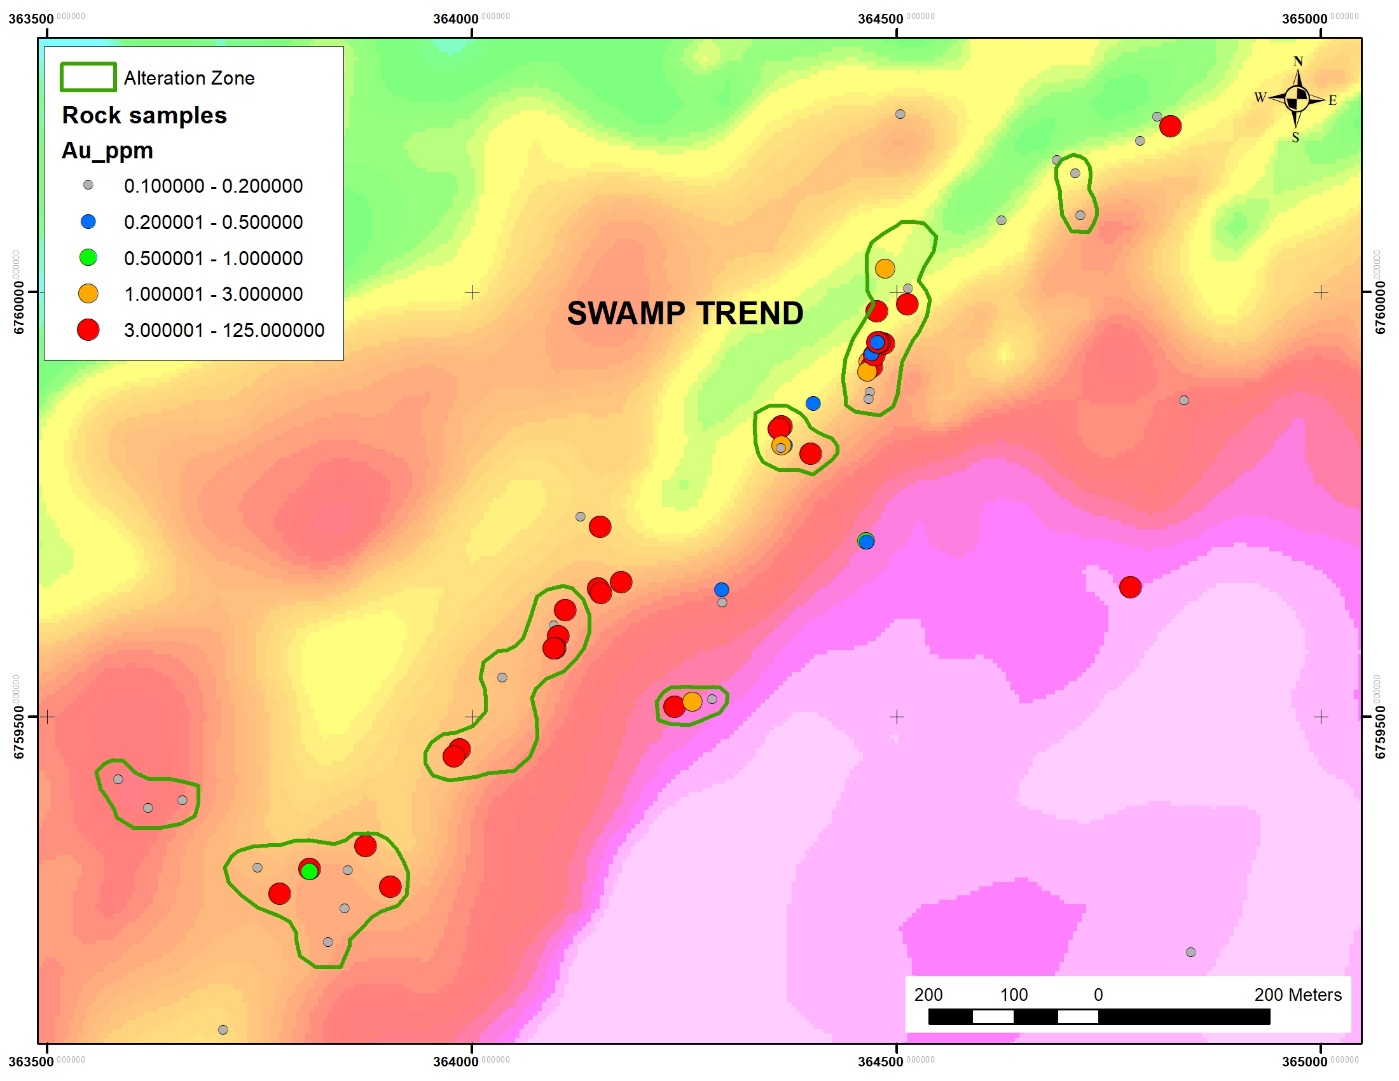1399x1081 pixels.
Task: Click the green Alteration Zone legend box
Action: (x=88, y=77)
